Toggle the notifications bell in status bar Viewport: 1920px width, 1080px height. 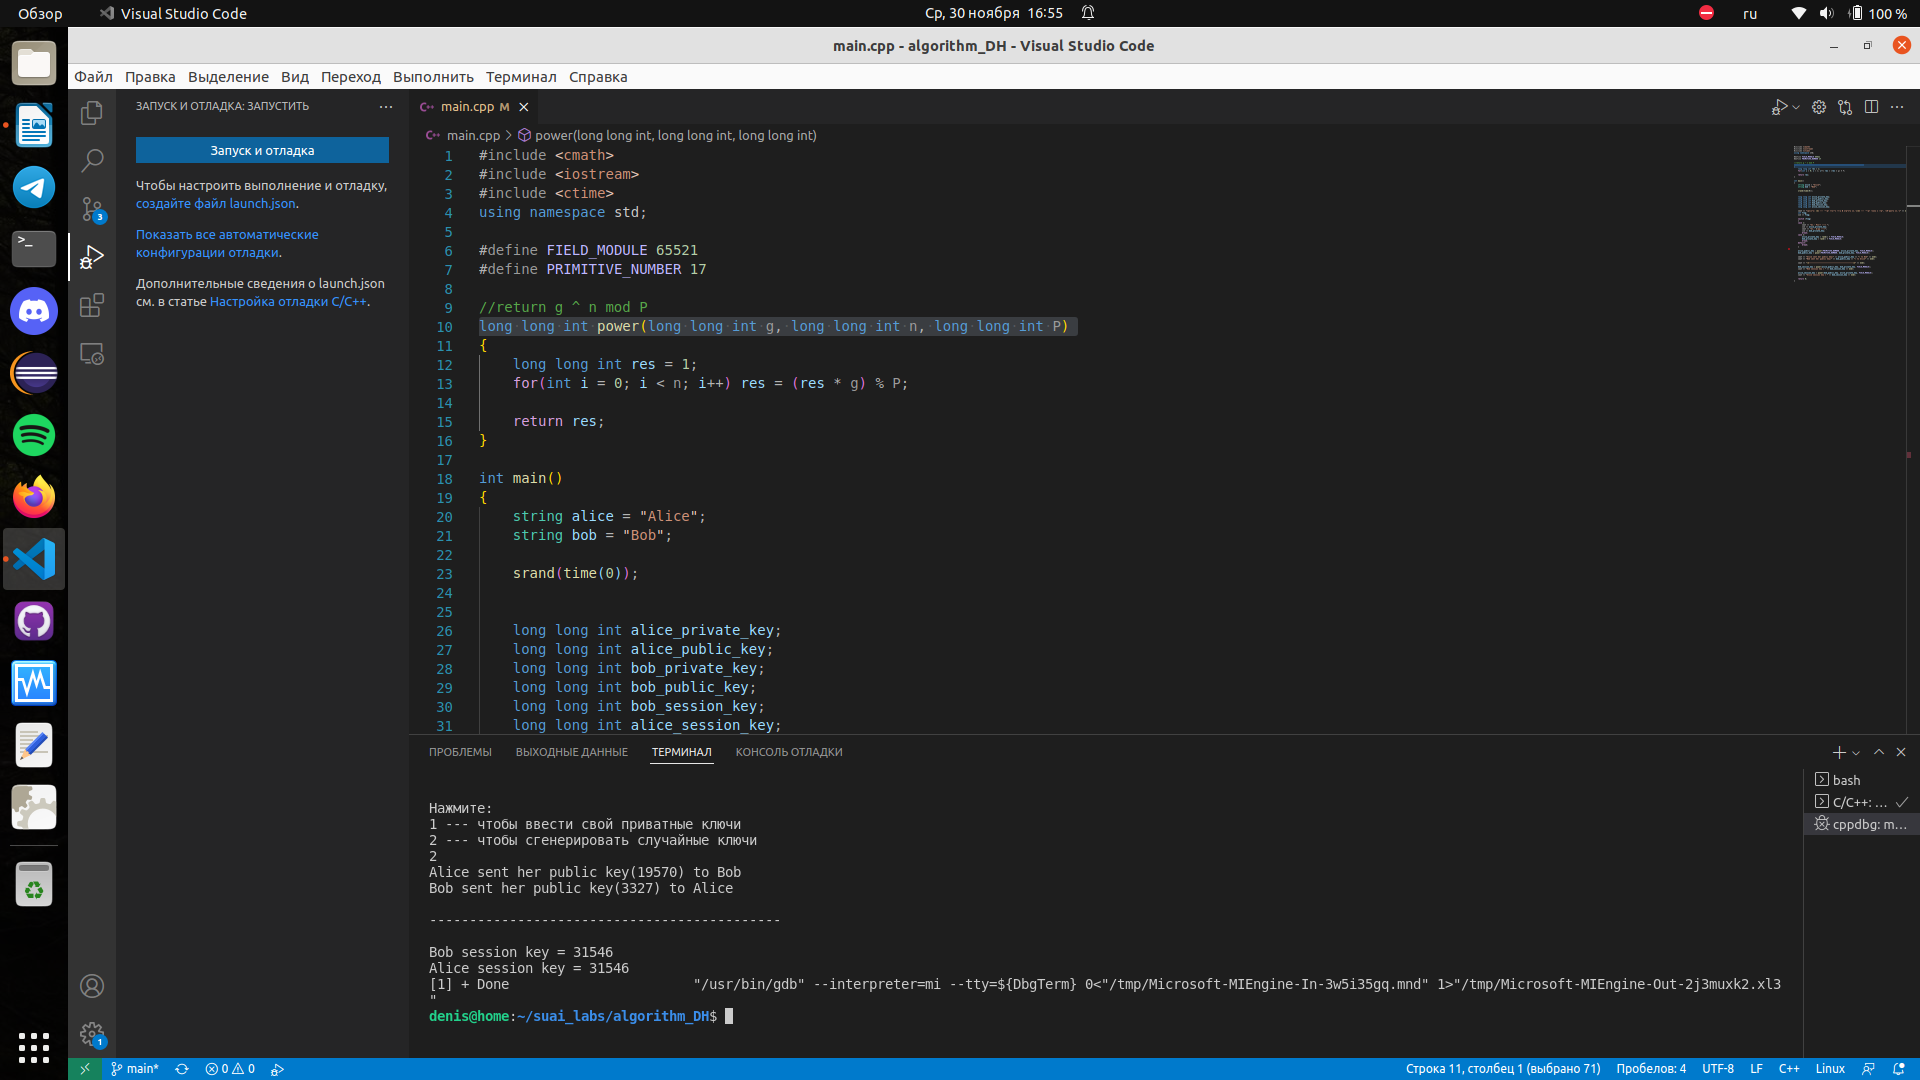coord(1898,1069)
